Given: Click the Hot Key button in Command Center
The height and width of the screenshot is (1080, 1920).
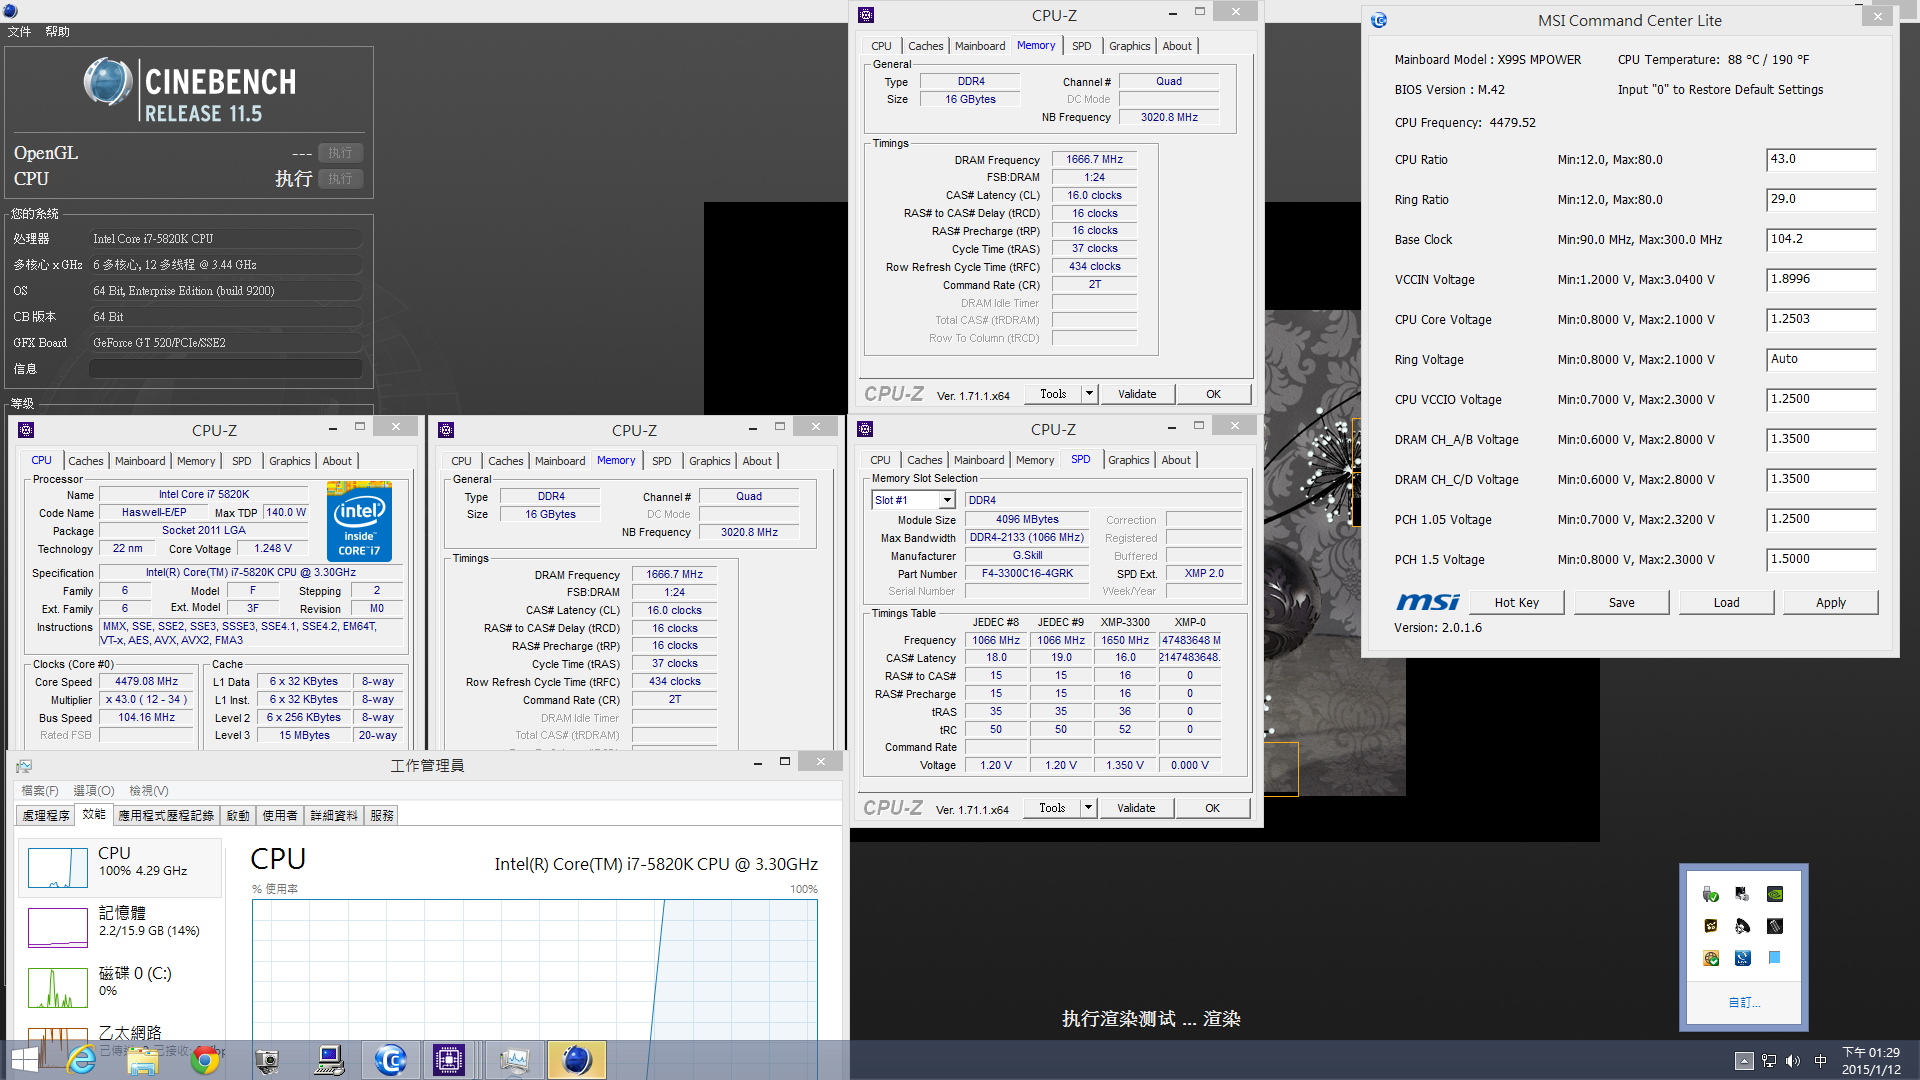Looking at the screenshot, I should [1516, 602].
